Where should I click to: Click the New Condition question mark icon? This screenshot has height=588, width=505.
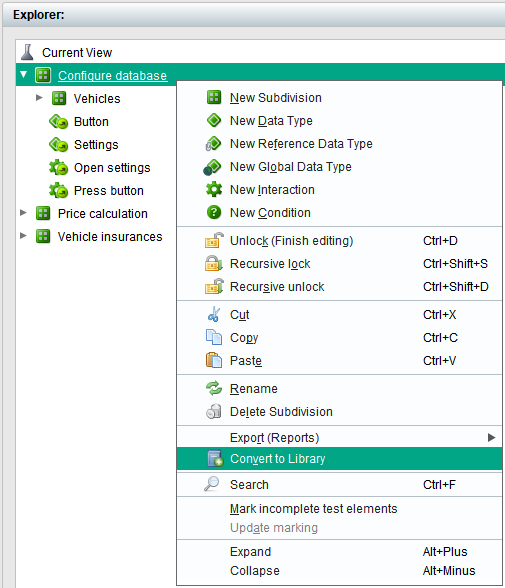tap(214, 213)
